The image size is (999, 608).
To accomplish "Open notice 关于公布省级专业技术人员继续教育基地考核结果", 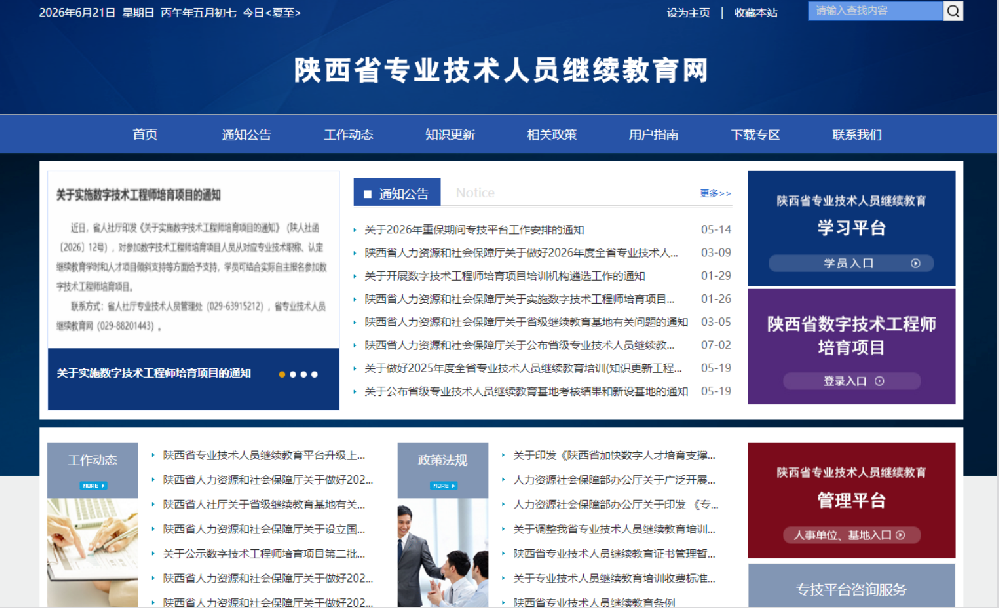I will pos(526,391).
